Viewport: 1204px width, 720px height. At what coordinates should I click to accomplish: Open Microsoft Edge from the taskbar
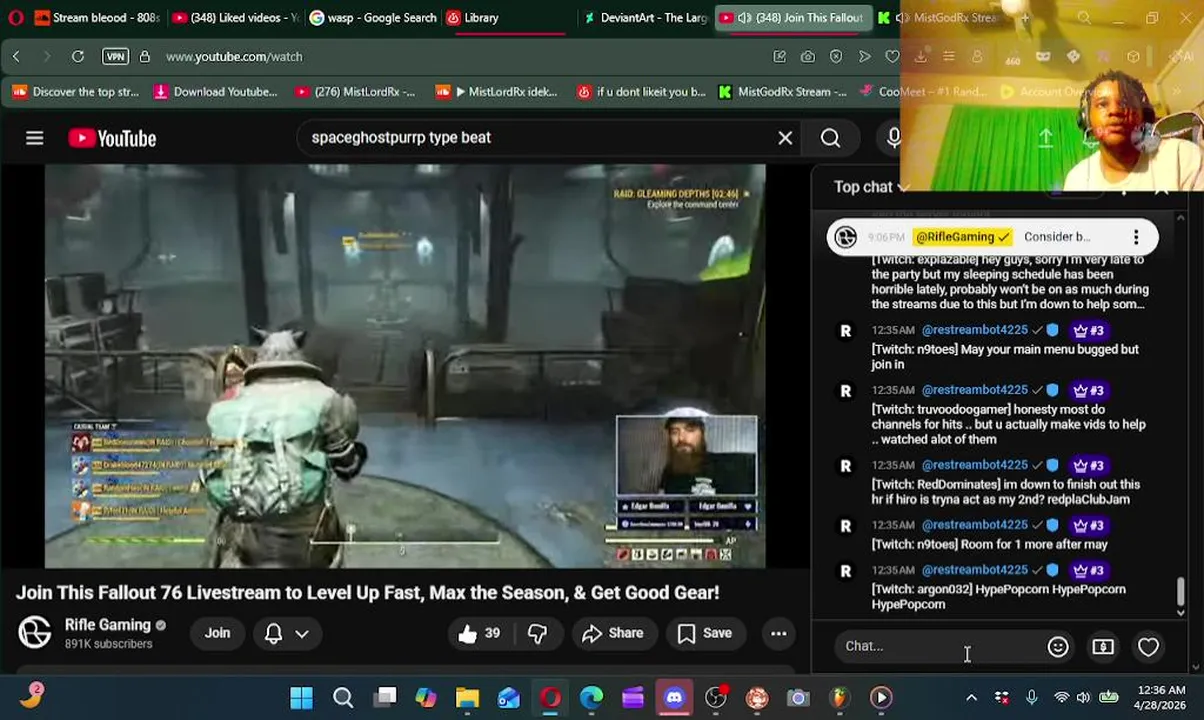point(591,698)
